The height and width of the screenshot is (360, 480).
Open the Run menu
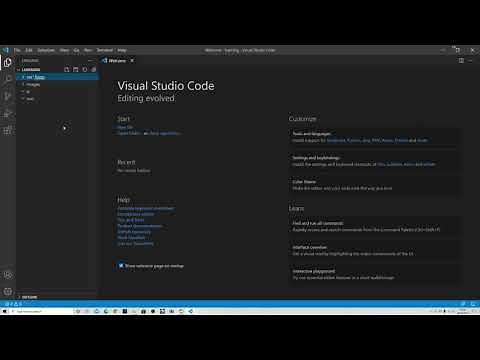pyautogui.click(x=88, y=50)
